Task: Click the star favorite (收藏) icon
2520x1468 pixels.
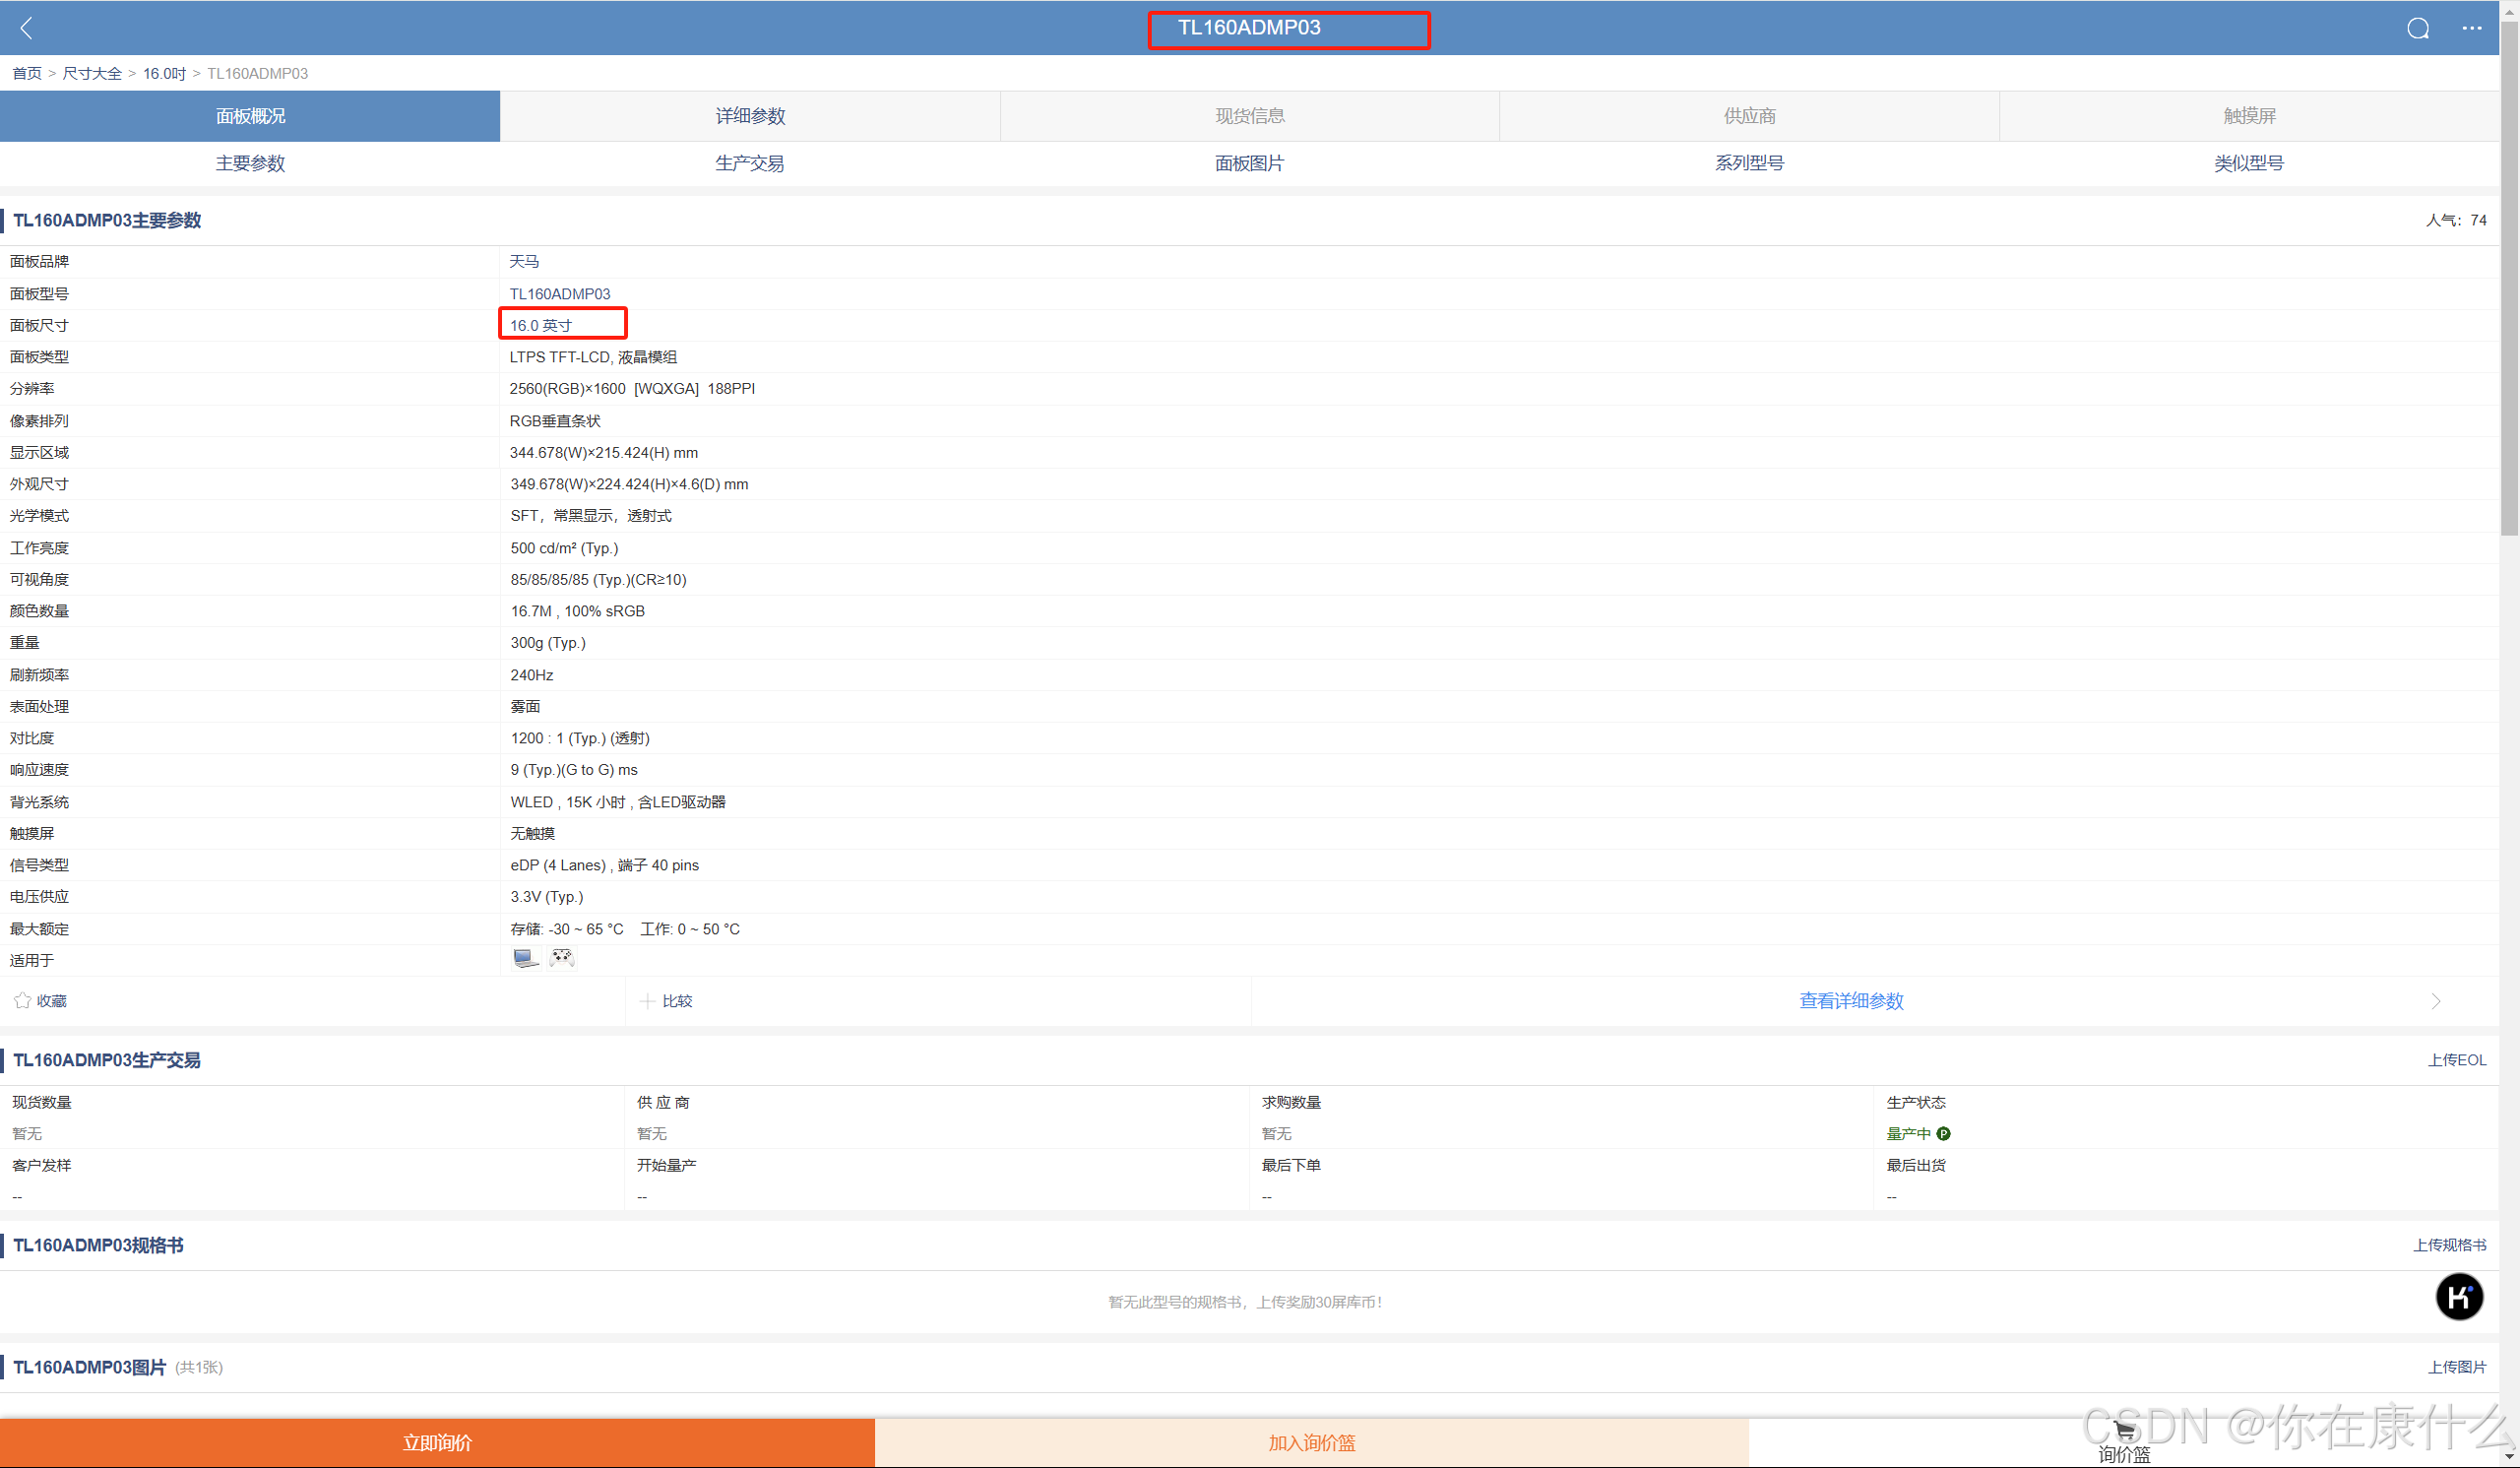Action: (22, 1001)
